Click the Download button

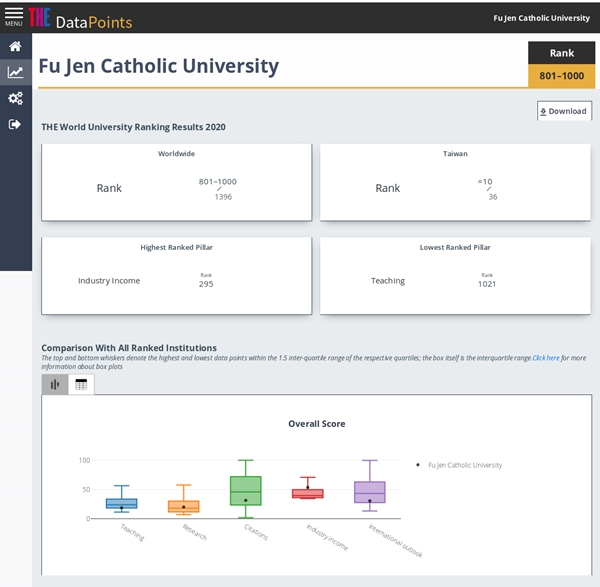[x=564, y=111]
